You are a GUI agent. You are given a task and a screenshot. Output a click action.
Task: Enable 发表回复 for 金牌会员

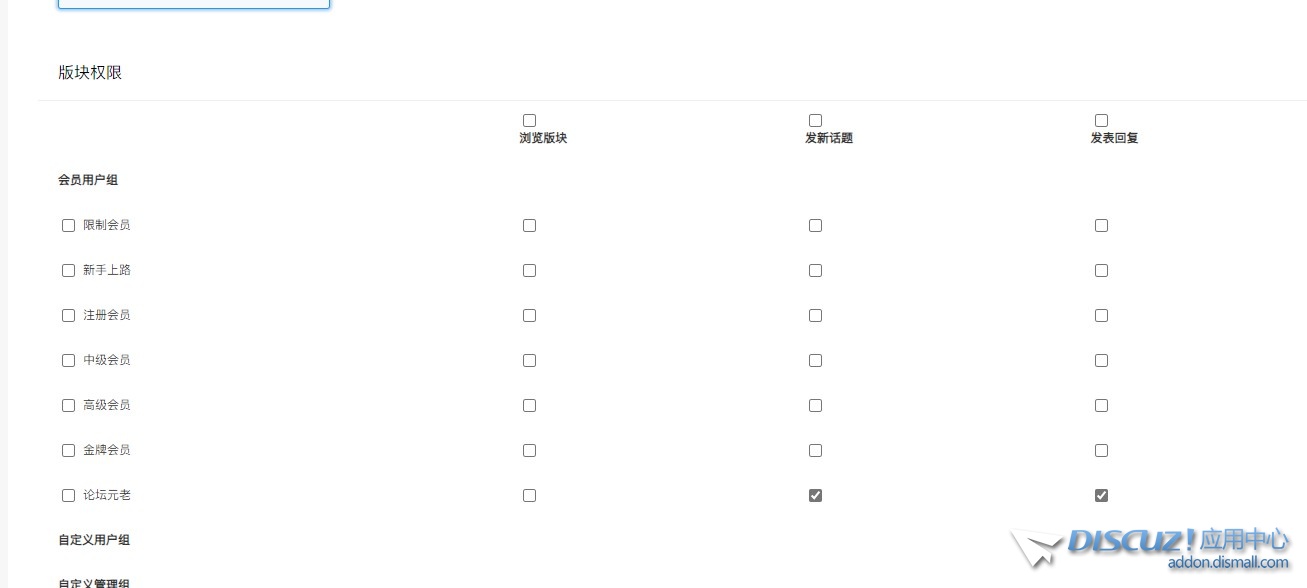coord(1101,451)
